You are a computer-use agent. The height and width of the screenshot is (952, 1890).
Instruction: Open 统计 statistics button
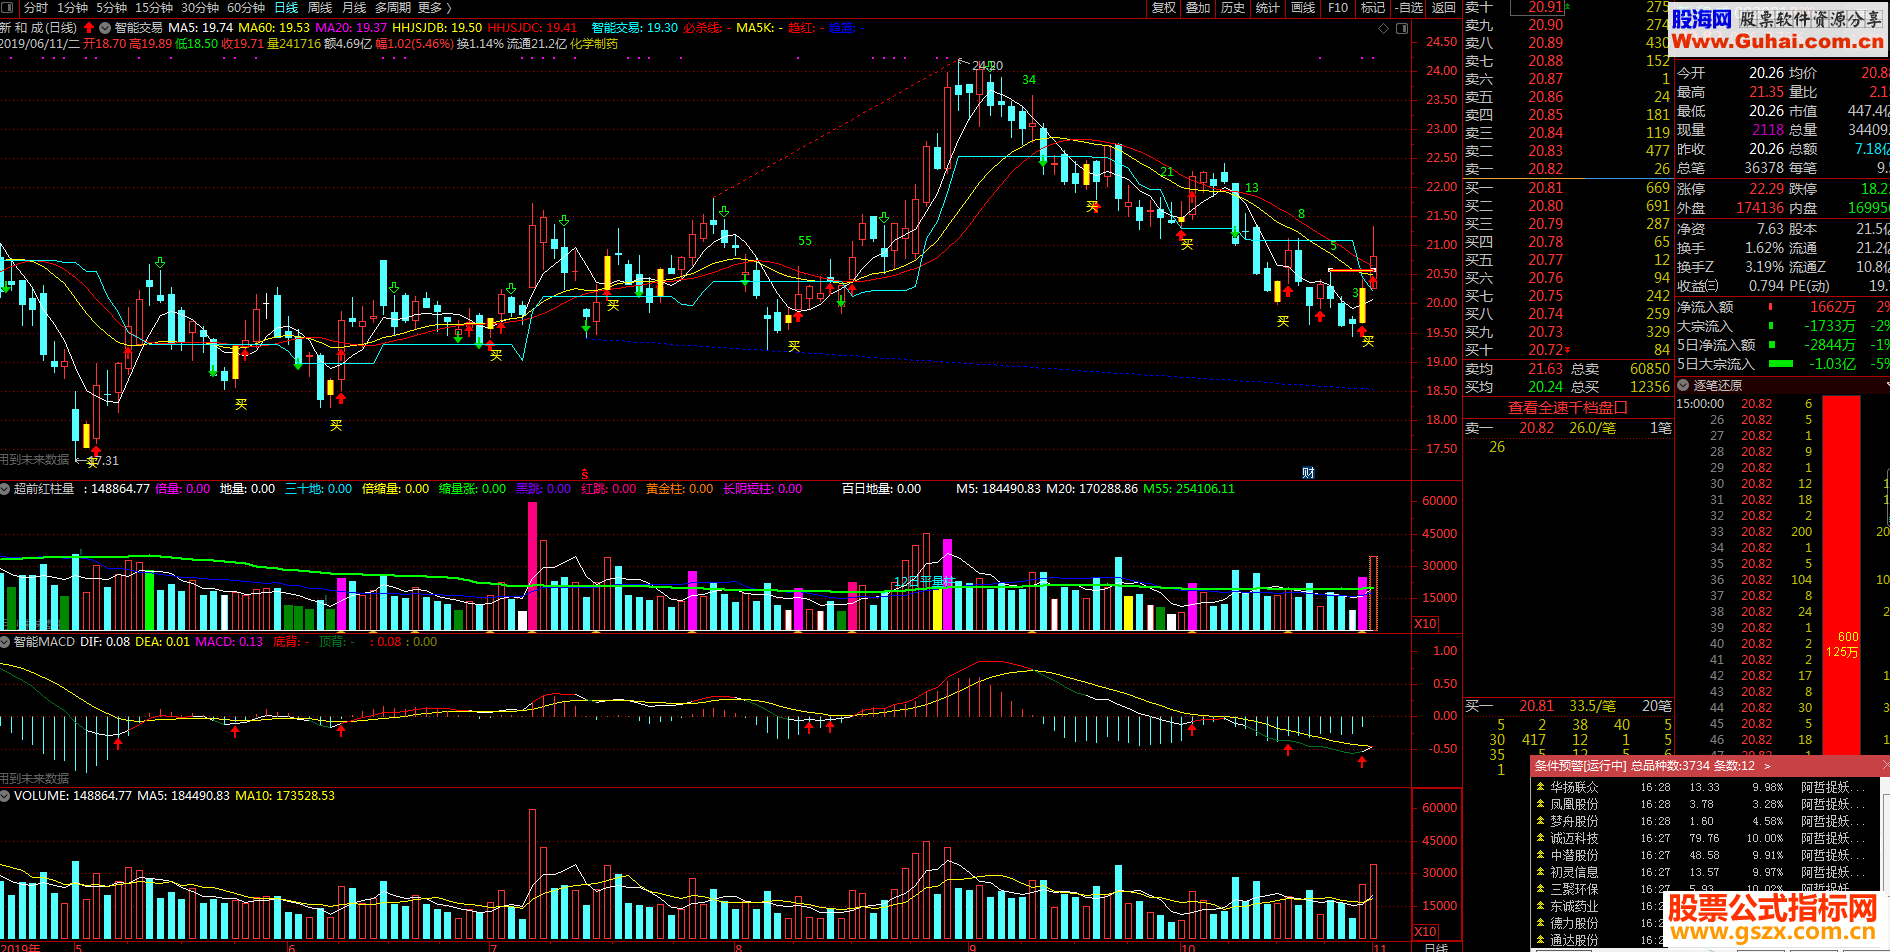(x=1268, y=7)
